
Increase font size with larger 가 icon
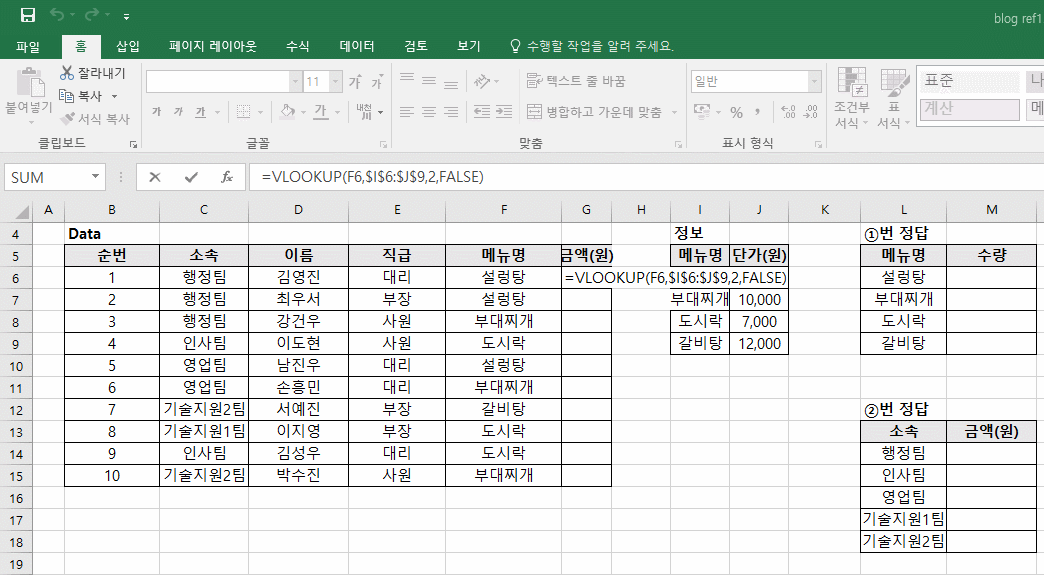356,81
